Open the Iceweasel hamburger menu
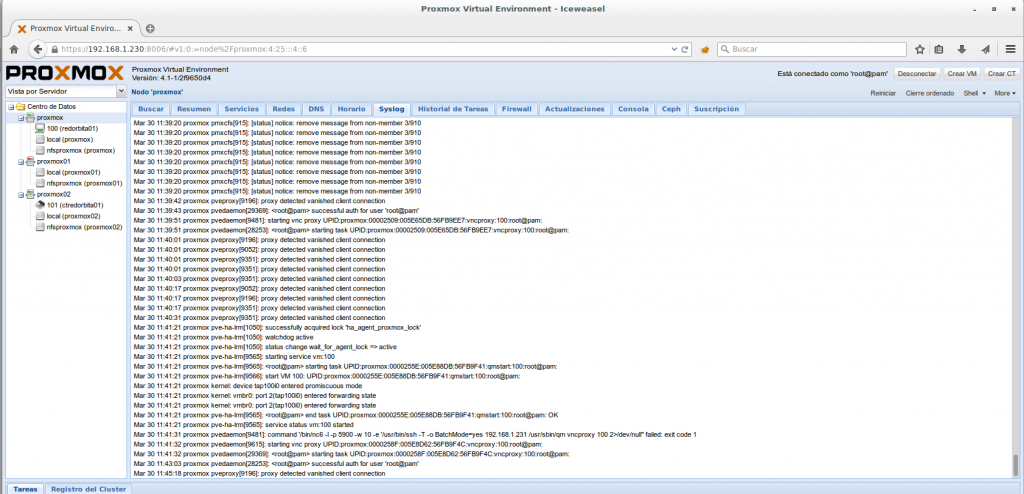This screenshot has height=494, width=1024. point(1009,48)
